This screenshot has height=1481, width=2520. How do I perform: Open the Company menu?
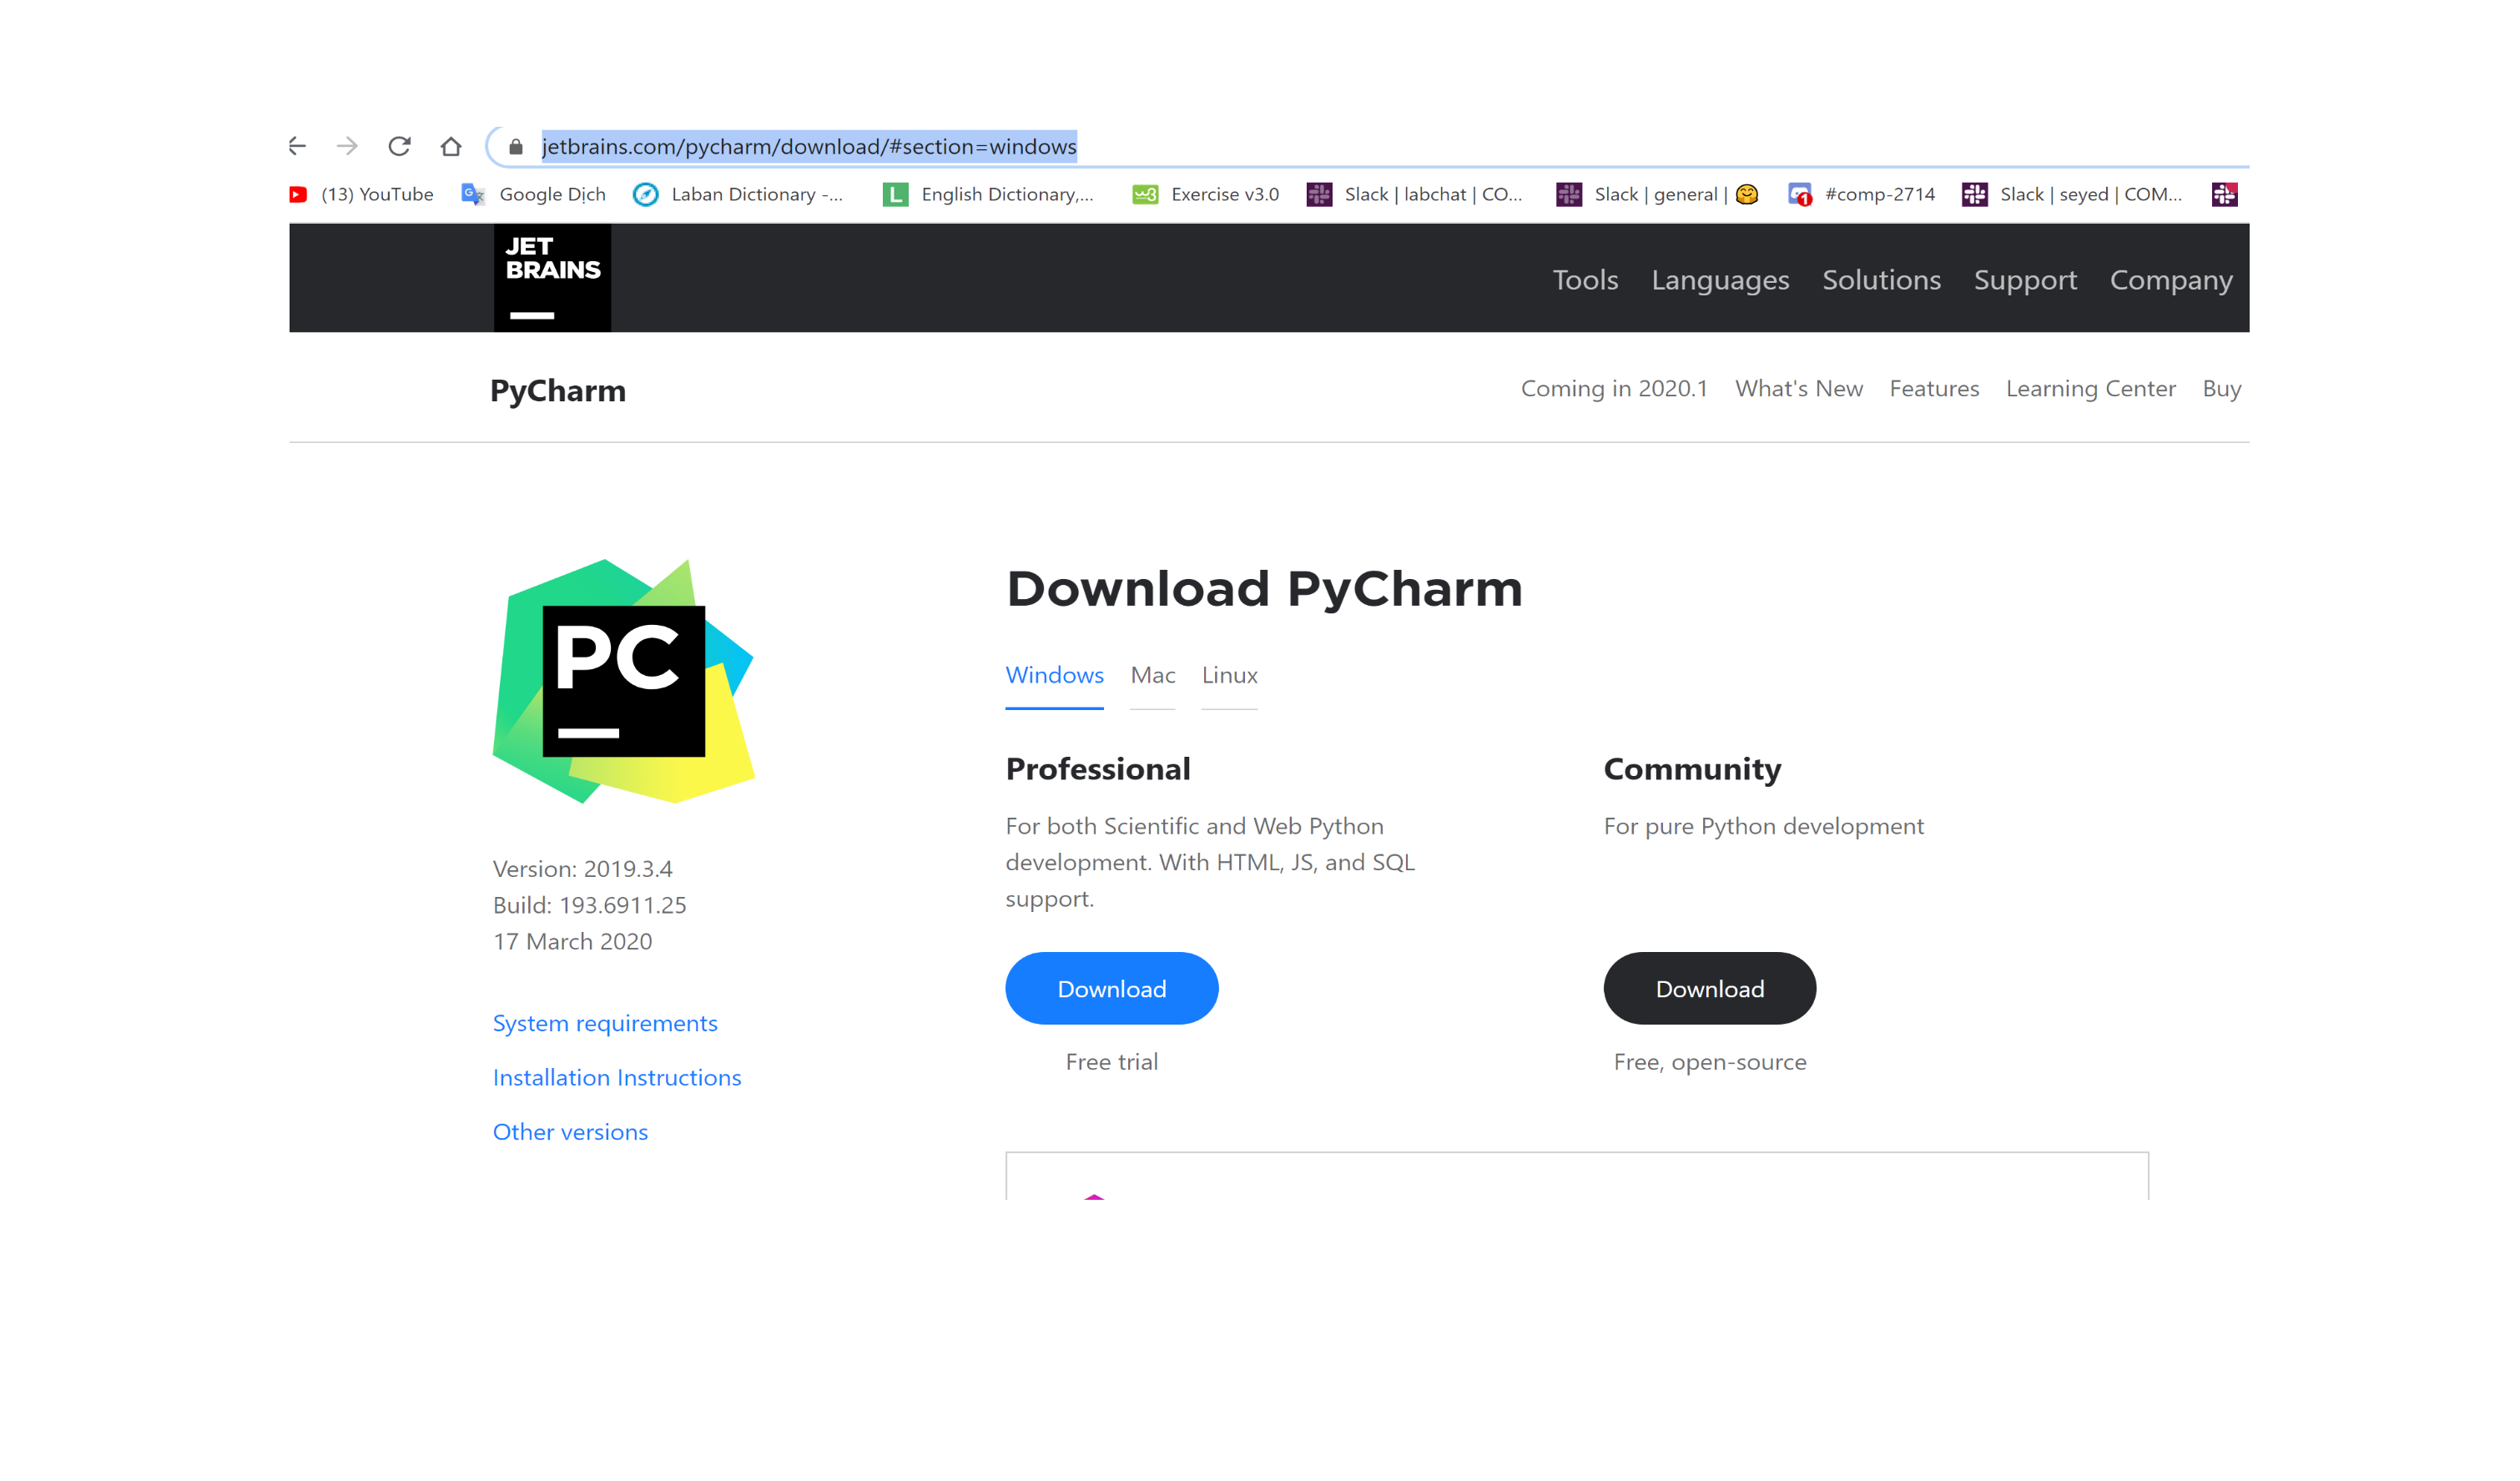[2170, 280]
